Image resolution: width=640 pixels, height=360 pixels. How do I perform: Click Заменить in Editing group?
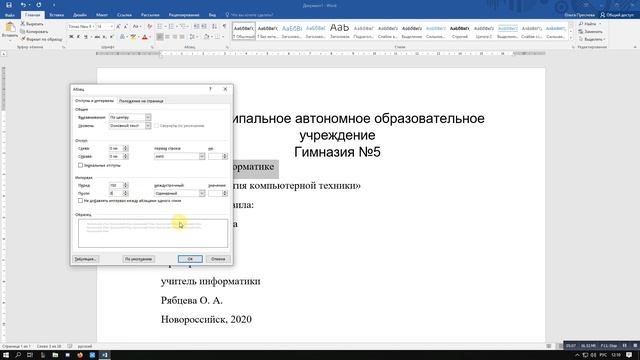click(x=590, y=31)
